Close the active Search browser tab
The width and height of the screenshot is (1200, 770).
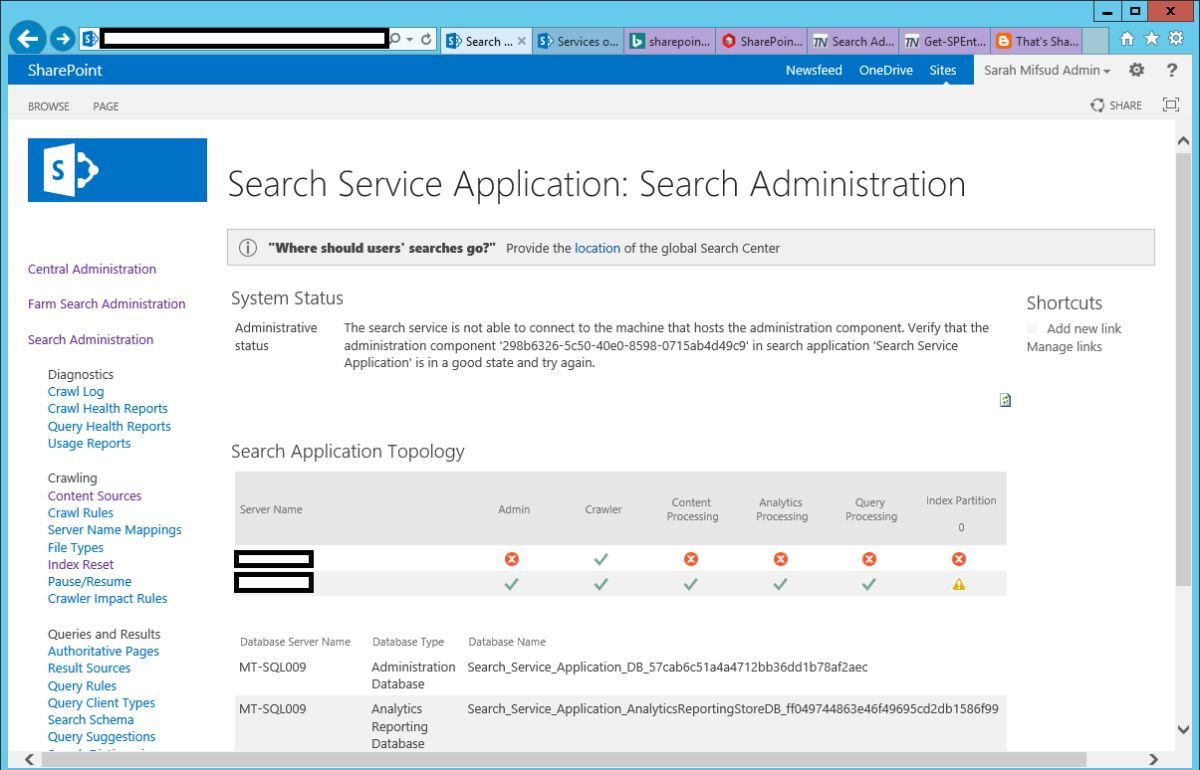point(522,41)
